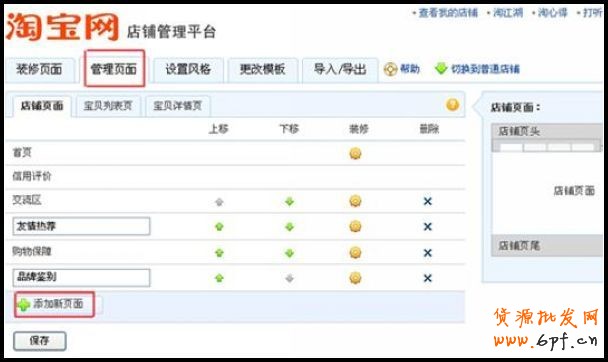
Task: Open the 设置风格 tab
Action: point(188,70)
